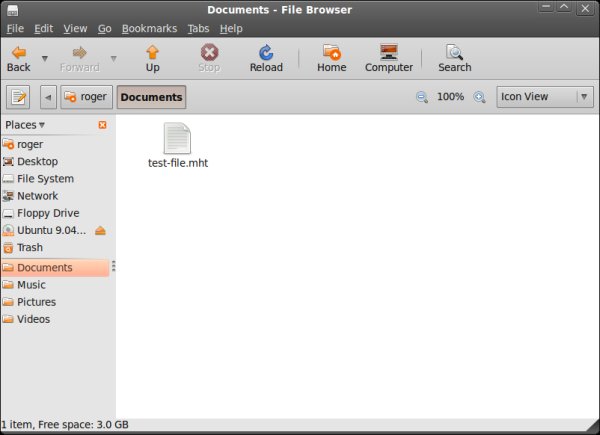Click the path bar left scroll arrow
The height and width of the screenshot is (435, 600).
click(x=48, y=97)
